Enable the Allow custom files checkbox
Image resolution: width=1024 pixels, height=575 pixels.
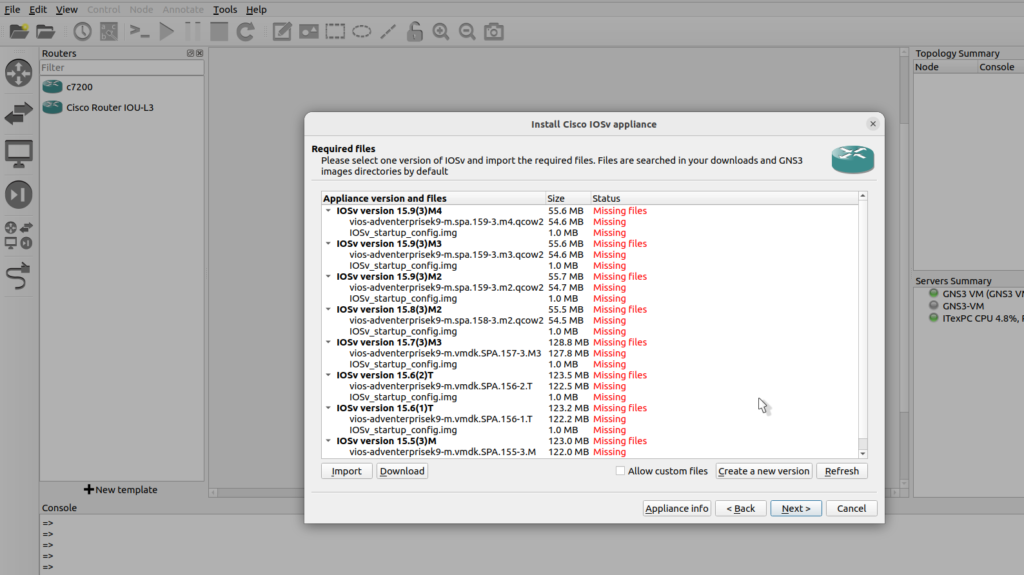click(x=620, y=471)
